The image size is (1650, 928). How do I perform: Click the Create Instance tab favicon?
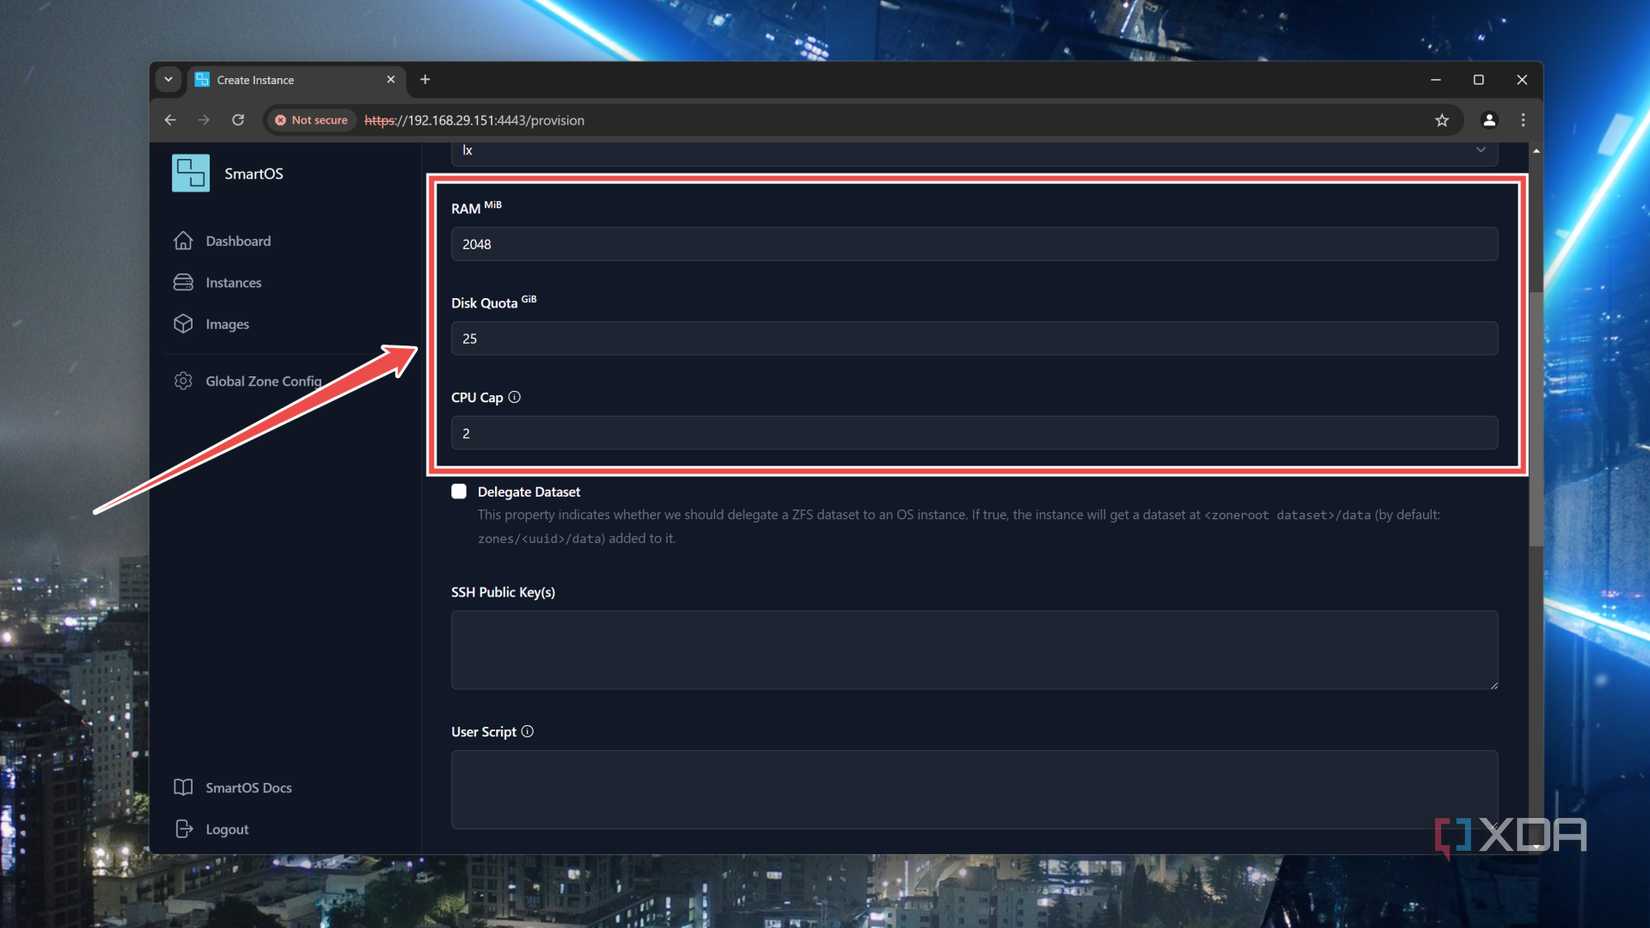coord(202,80)
